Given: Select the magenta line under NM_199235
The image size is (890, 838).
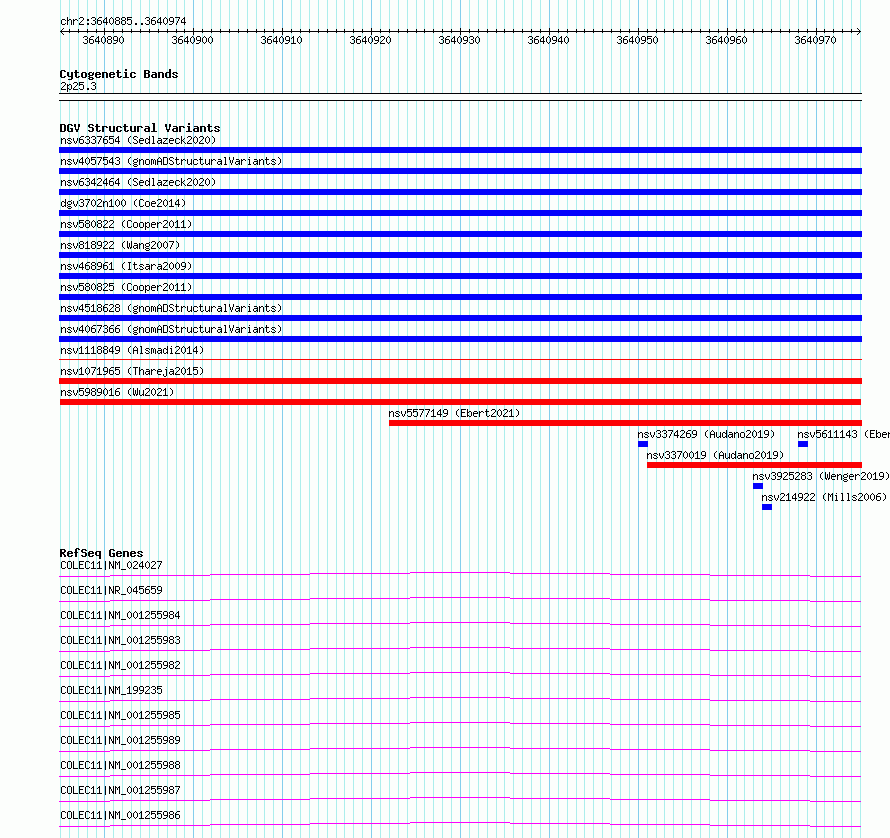Looking at the screenshot, I should [x=460, y=699].
